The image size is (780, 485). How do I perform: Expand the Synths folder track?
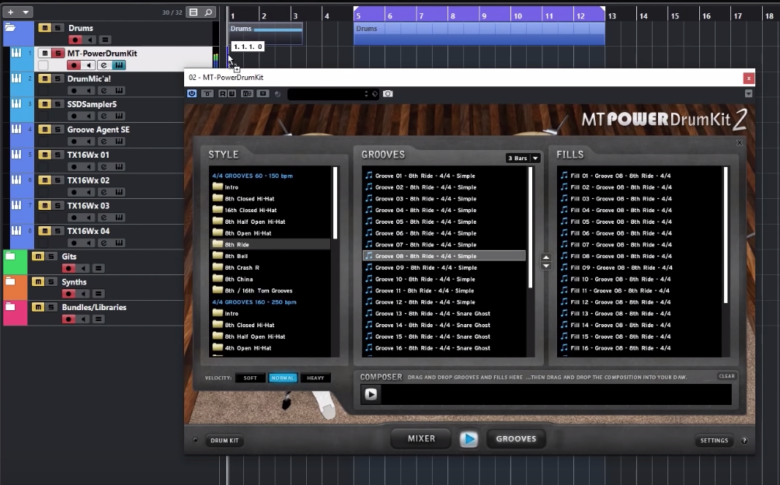pyautogui.click(x=10, y=282)
